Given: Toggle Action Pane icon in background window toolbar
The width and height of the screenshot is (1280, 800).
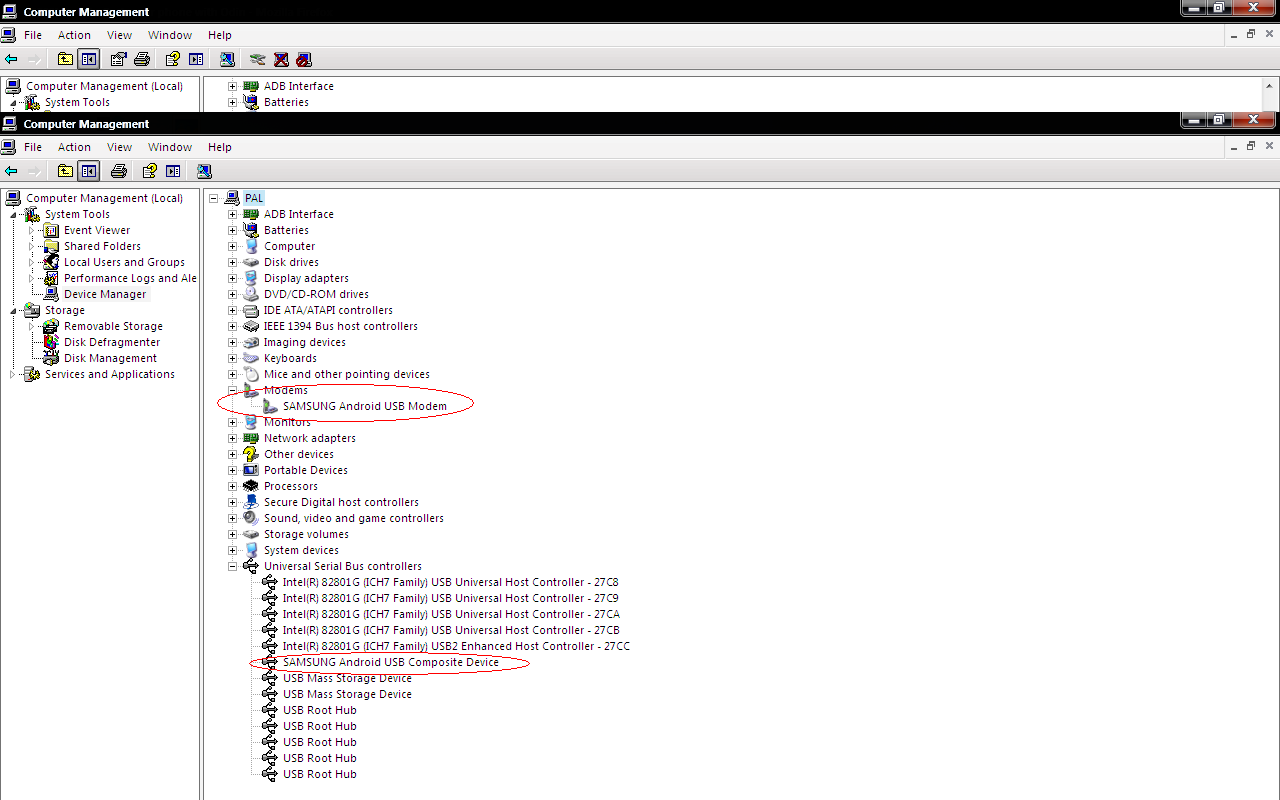Looking at the screenshot, I should [x=196, y=59].
